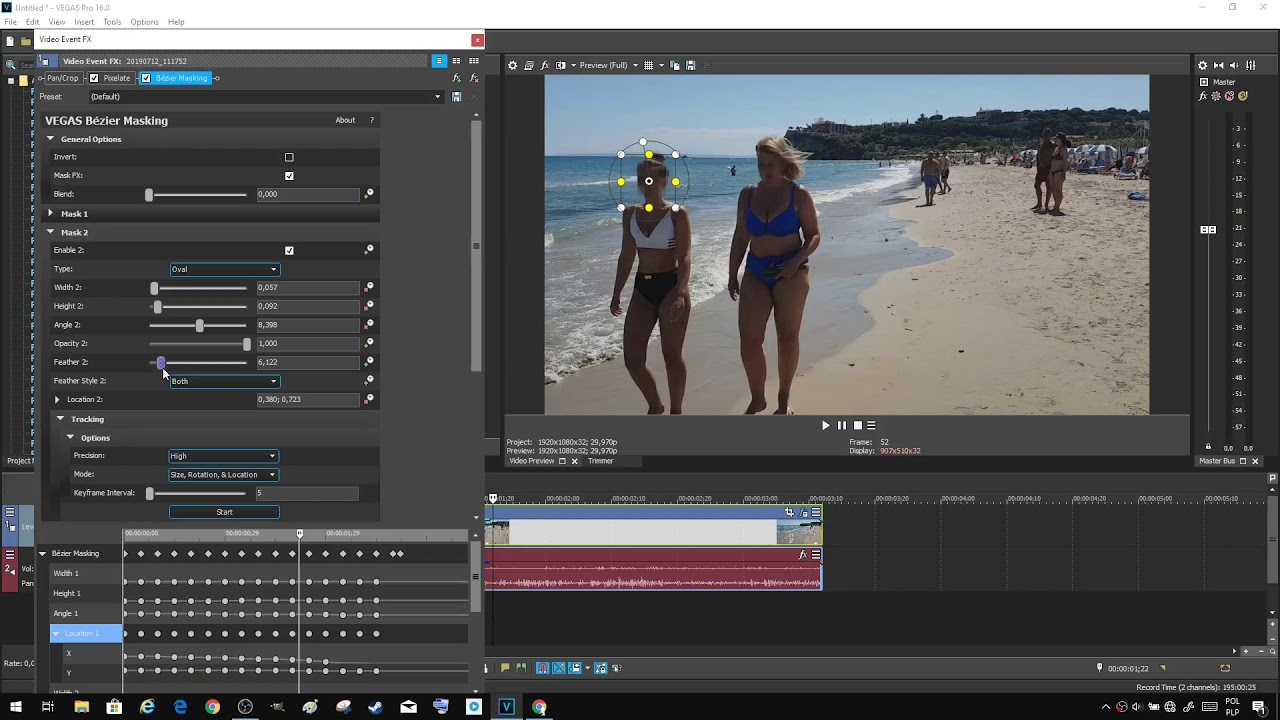Toggle Split Screen View in preview
The height and width of the screenshot is (720, 1280).
click(x=561, y=65)
